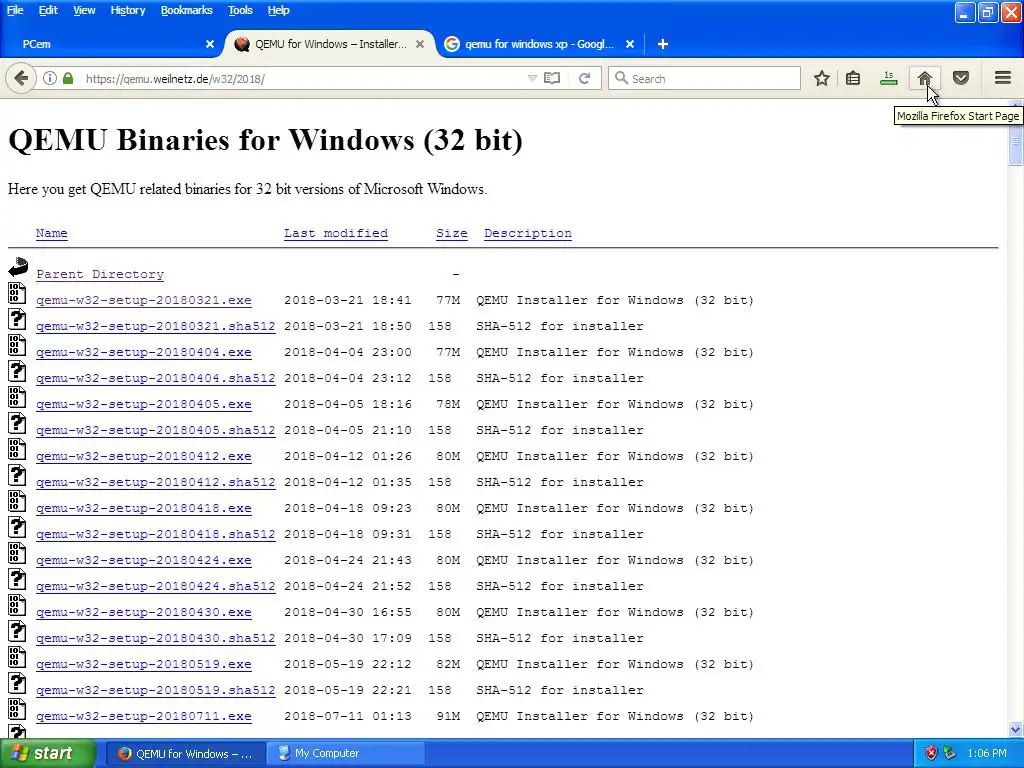Reload the page with the refresh icon
The image size is (1024, 768).
point(584,78)
